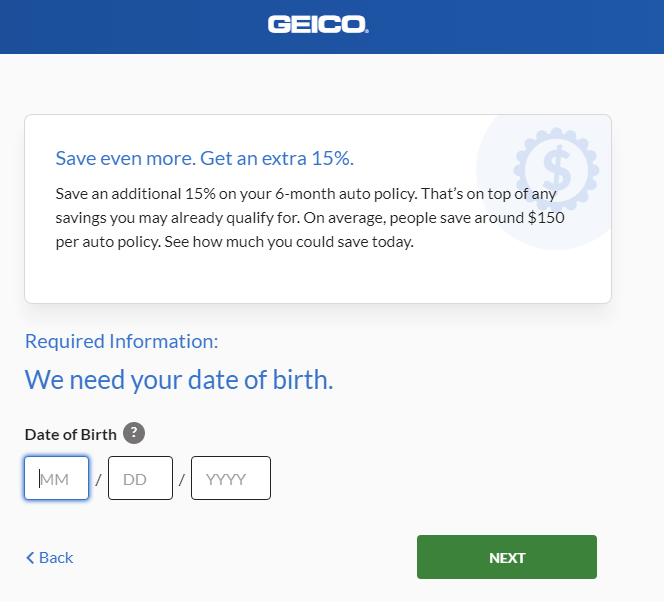Click the GEICO logo in the header
Viewport: 664px width, 602px height.
pos(318,24)
